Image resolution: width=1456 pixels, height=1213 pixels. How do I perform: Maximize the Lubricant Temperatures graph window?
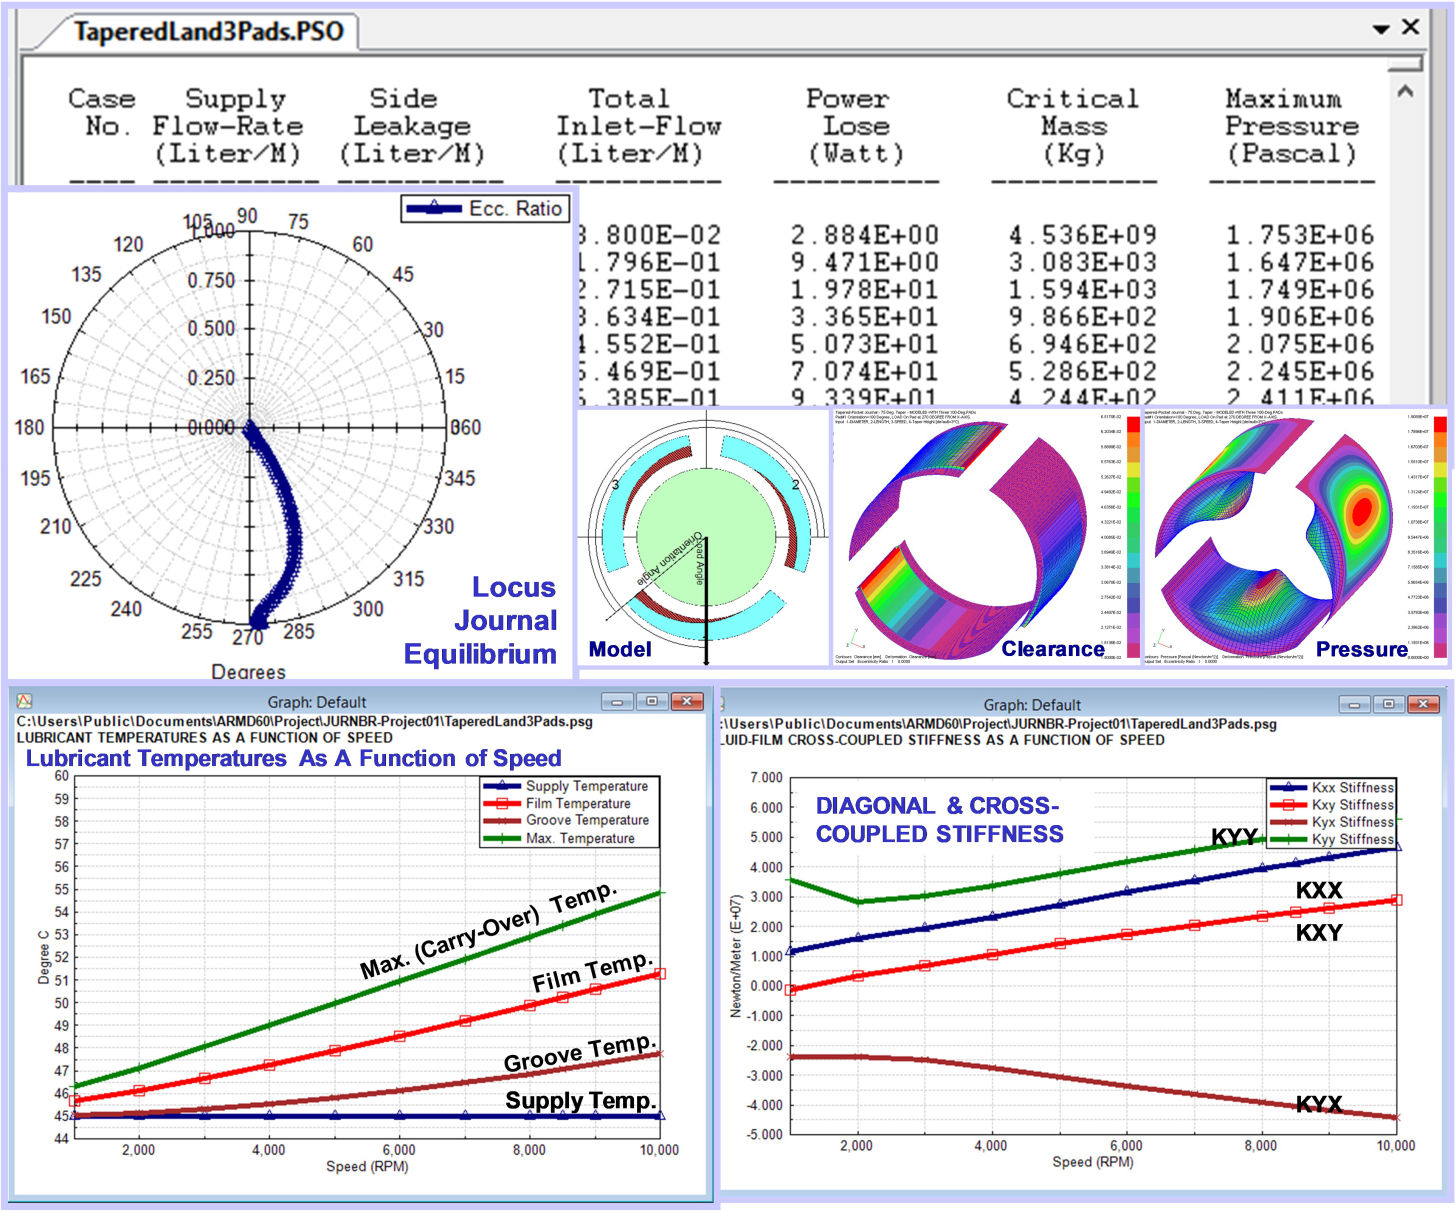pos(652,702)
